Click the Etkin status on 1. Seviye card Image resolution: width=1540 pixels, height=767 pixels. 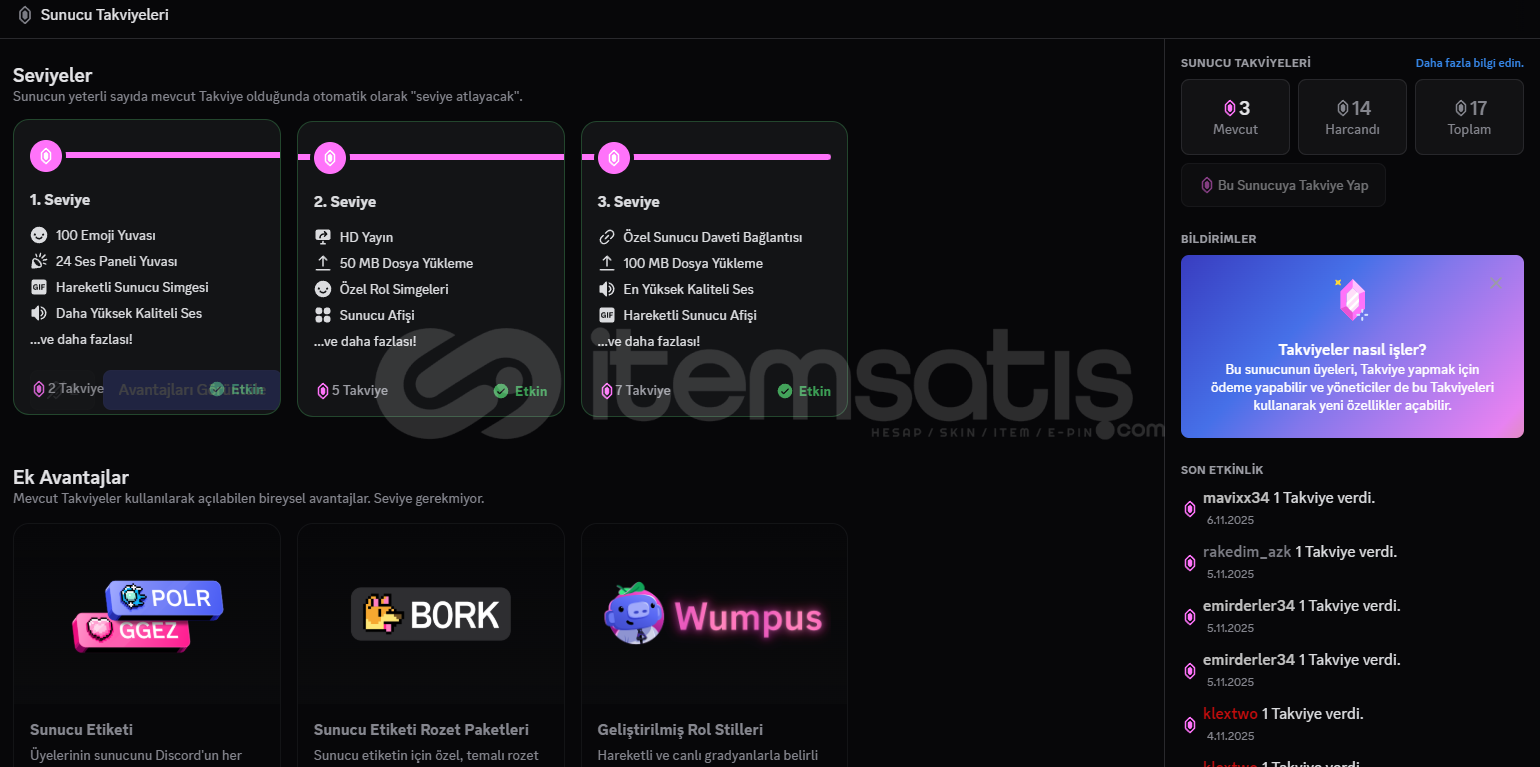pos(237,389)
